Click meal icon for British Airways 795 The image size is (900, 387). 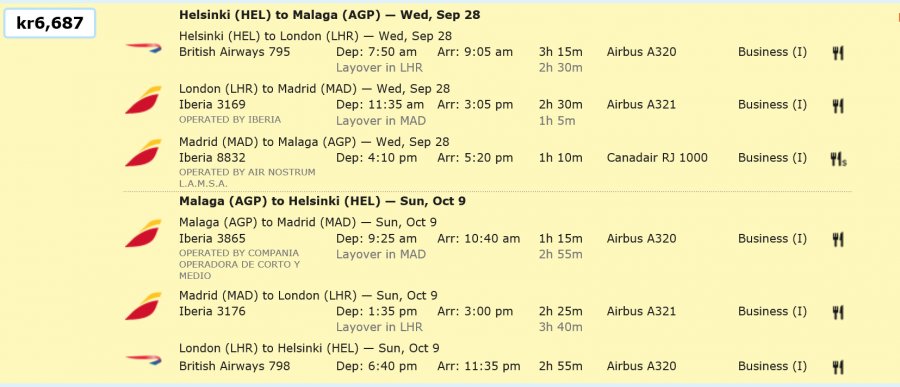tap(837, 53)
